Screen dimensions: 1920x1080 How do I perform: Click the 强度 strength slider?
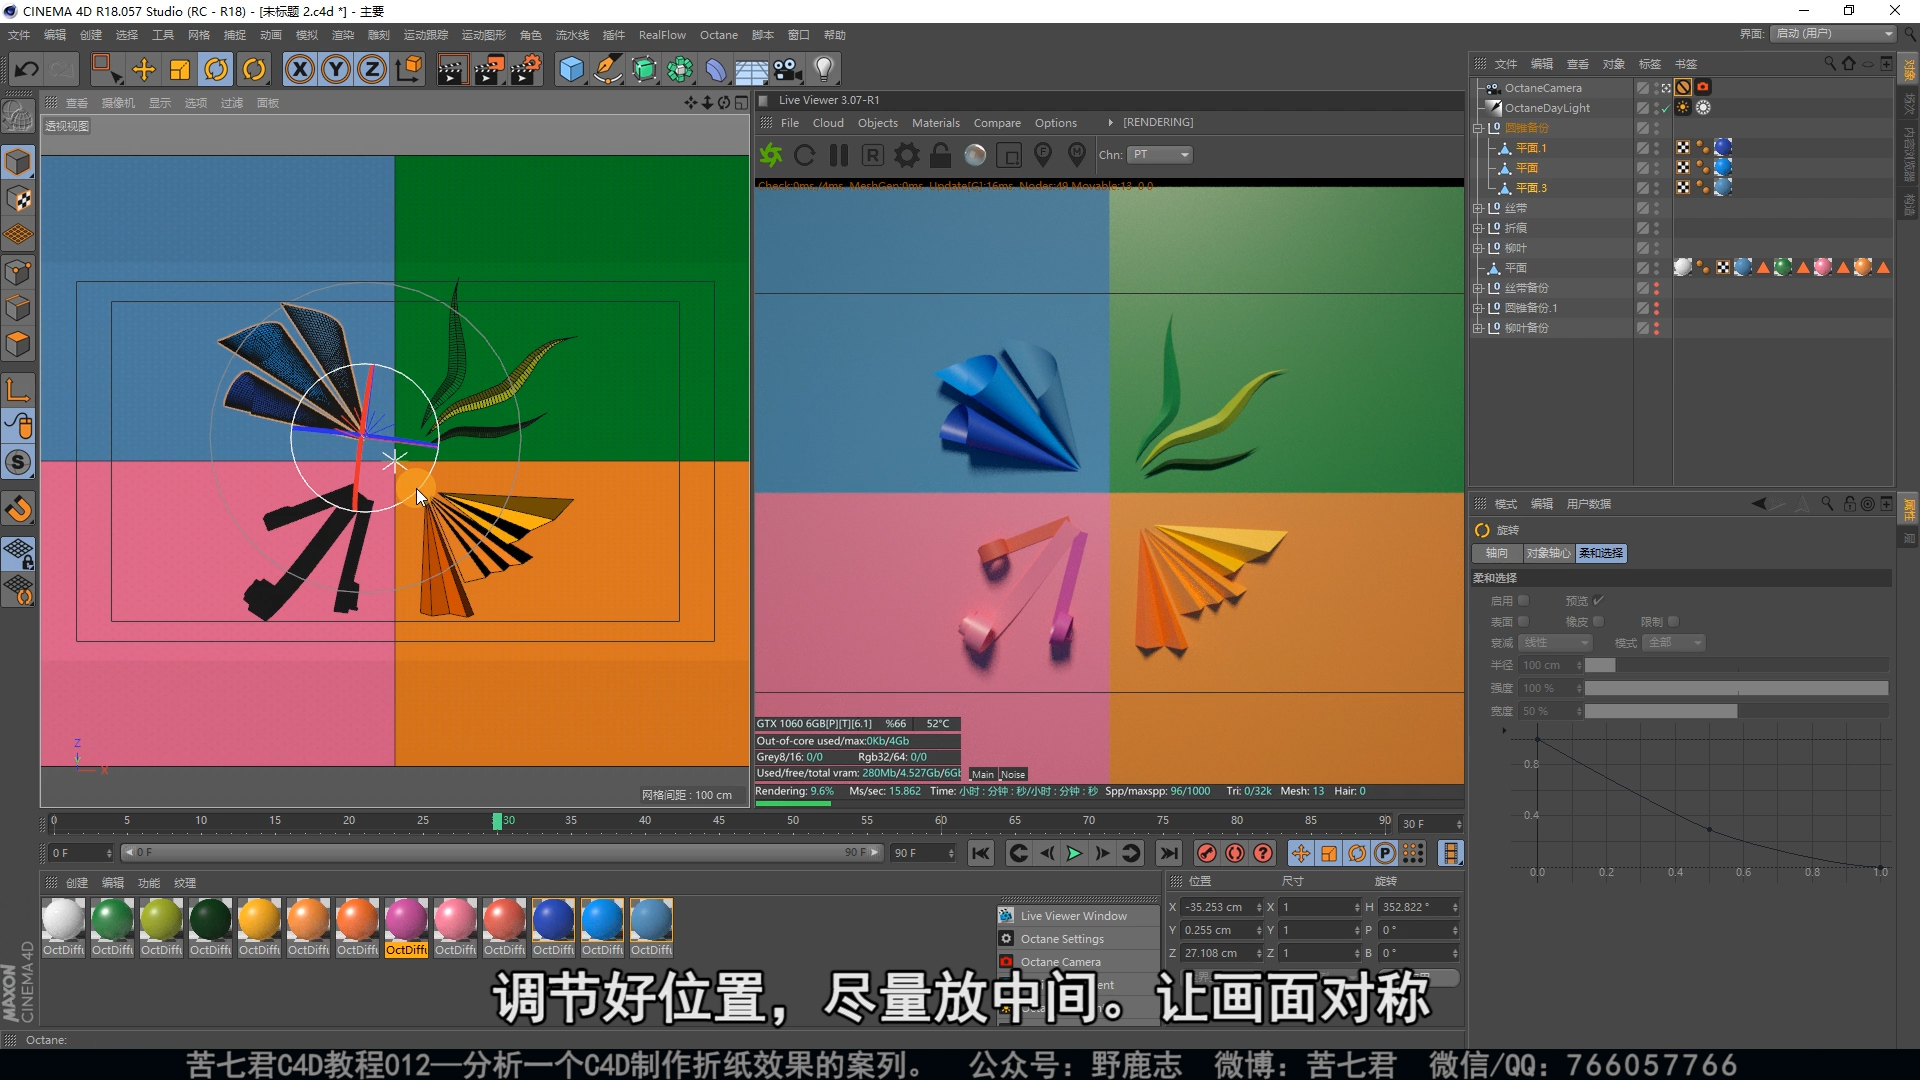click(1736, 688)
